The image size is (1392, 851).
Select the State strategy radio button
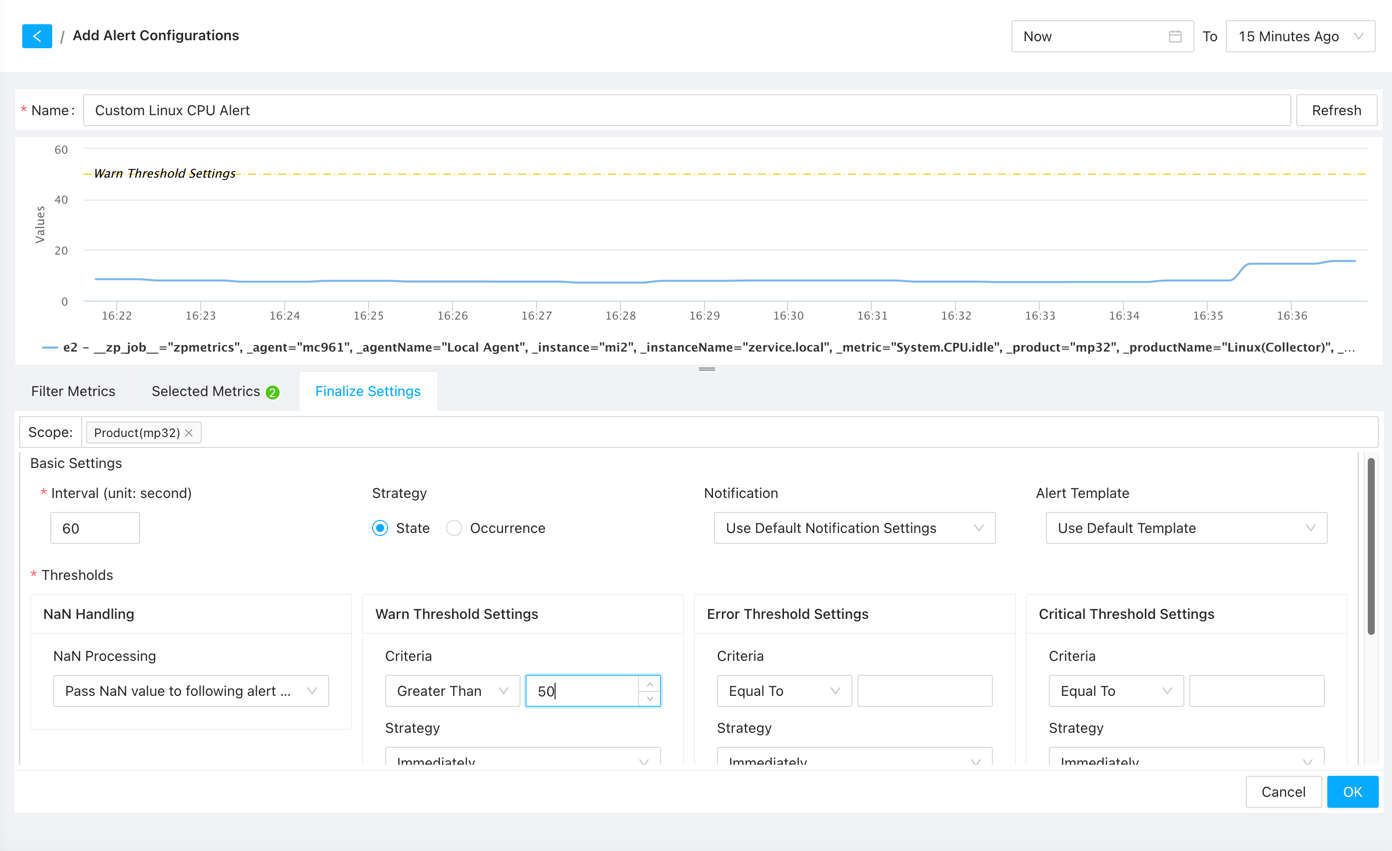pos(380,528)
